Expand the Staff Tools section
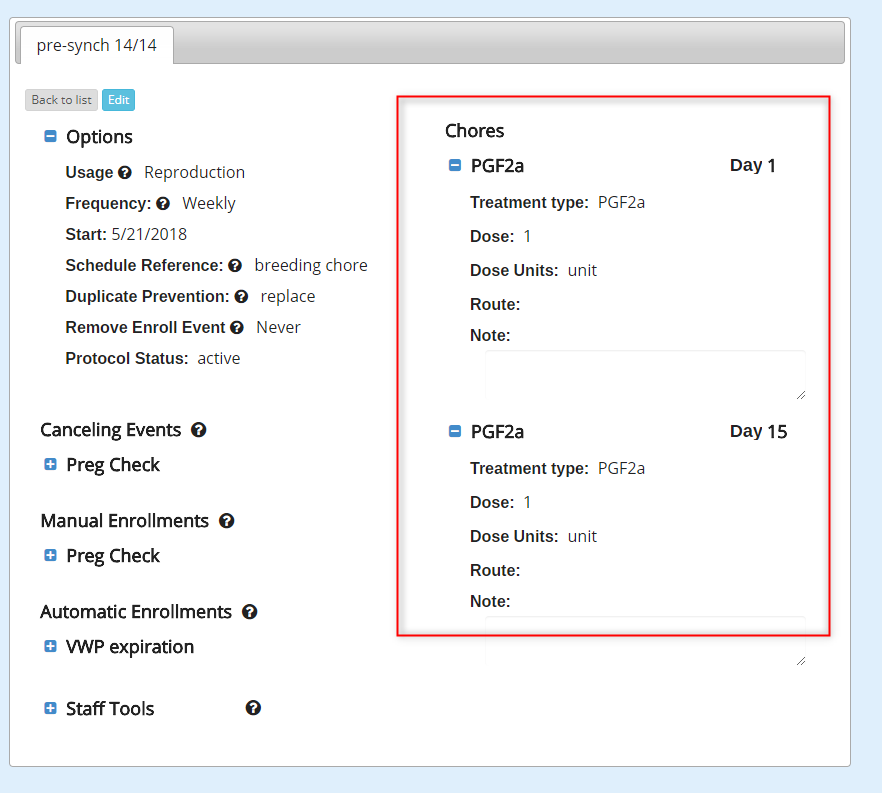 [x=50, y=709]
